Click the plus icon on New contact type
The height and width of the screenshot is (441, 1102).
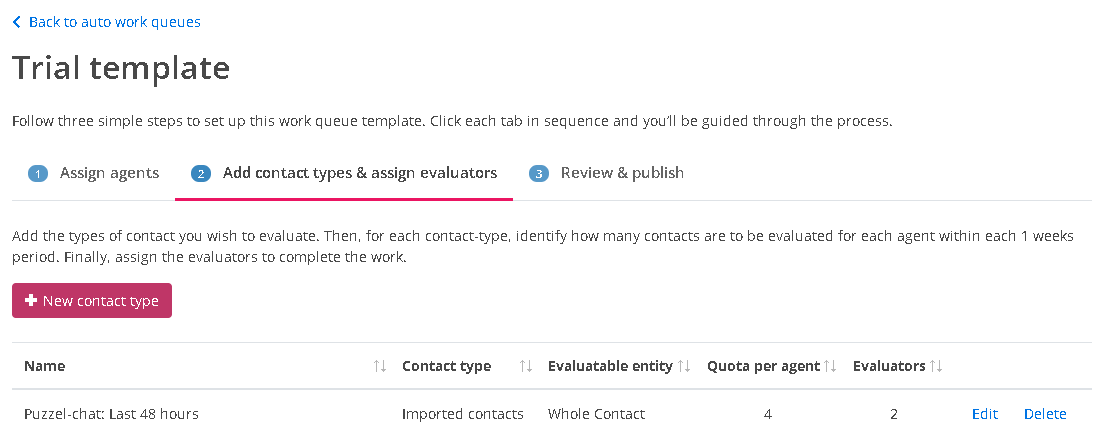tap(31, 301)
